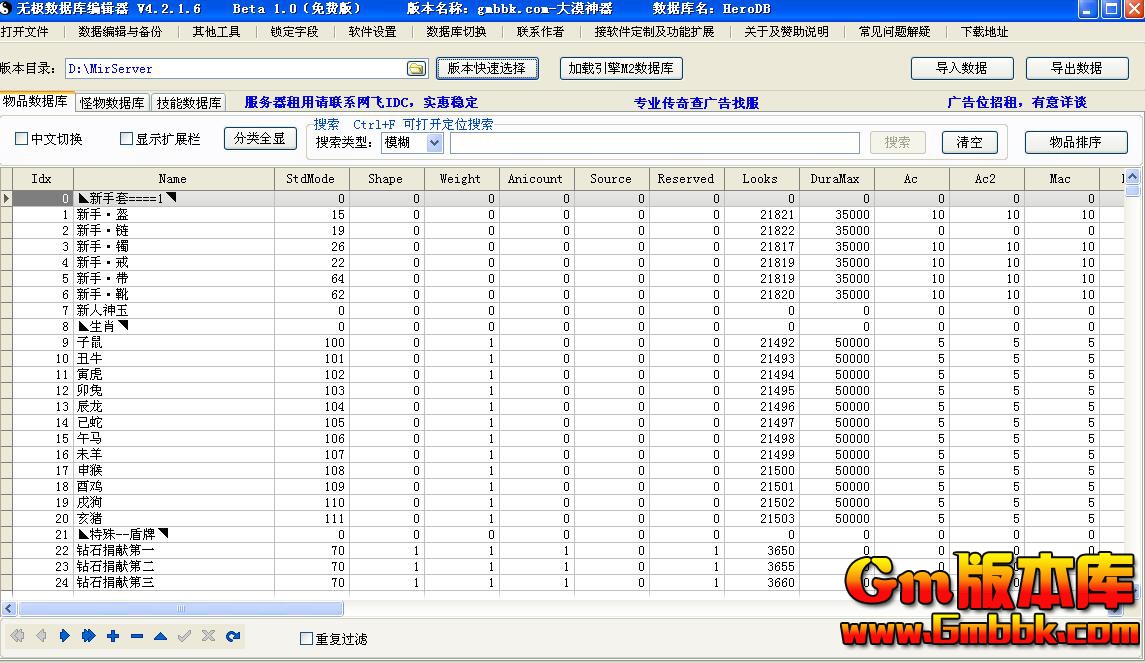The image size is (1145, 663).
Task: Jump to last record in navigator
Action: coord(88,636)
